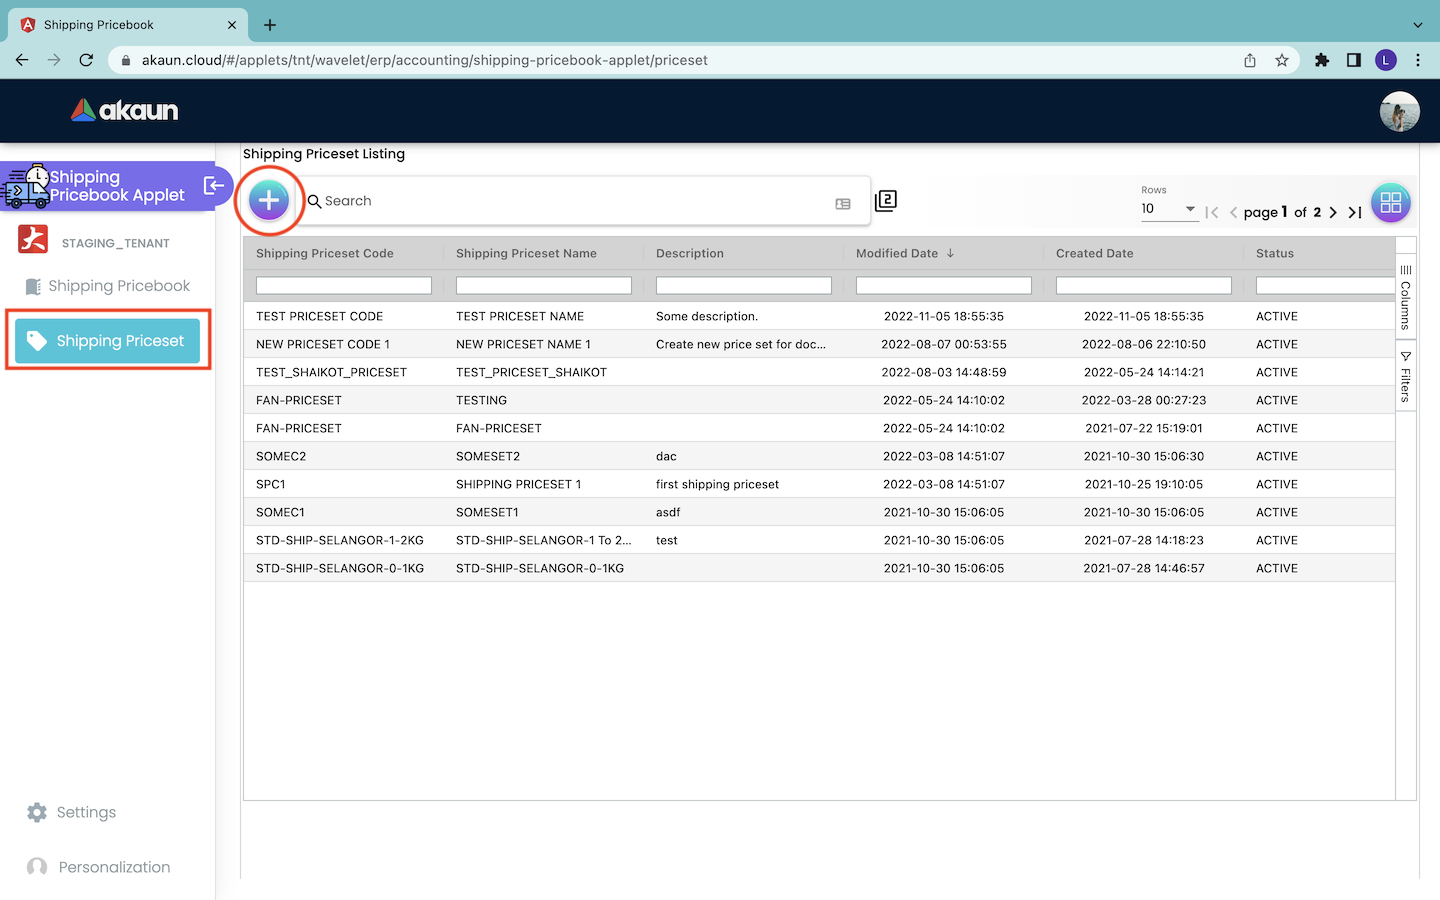Click the applet exit icon in sidebar
Viewport: 1440px width, 900px height.
click(213, 185)
